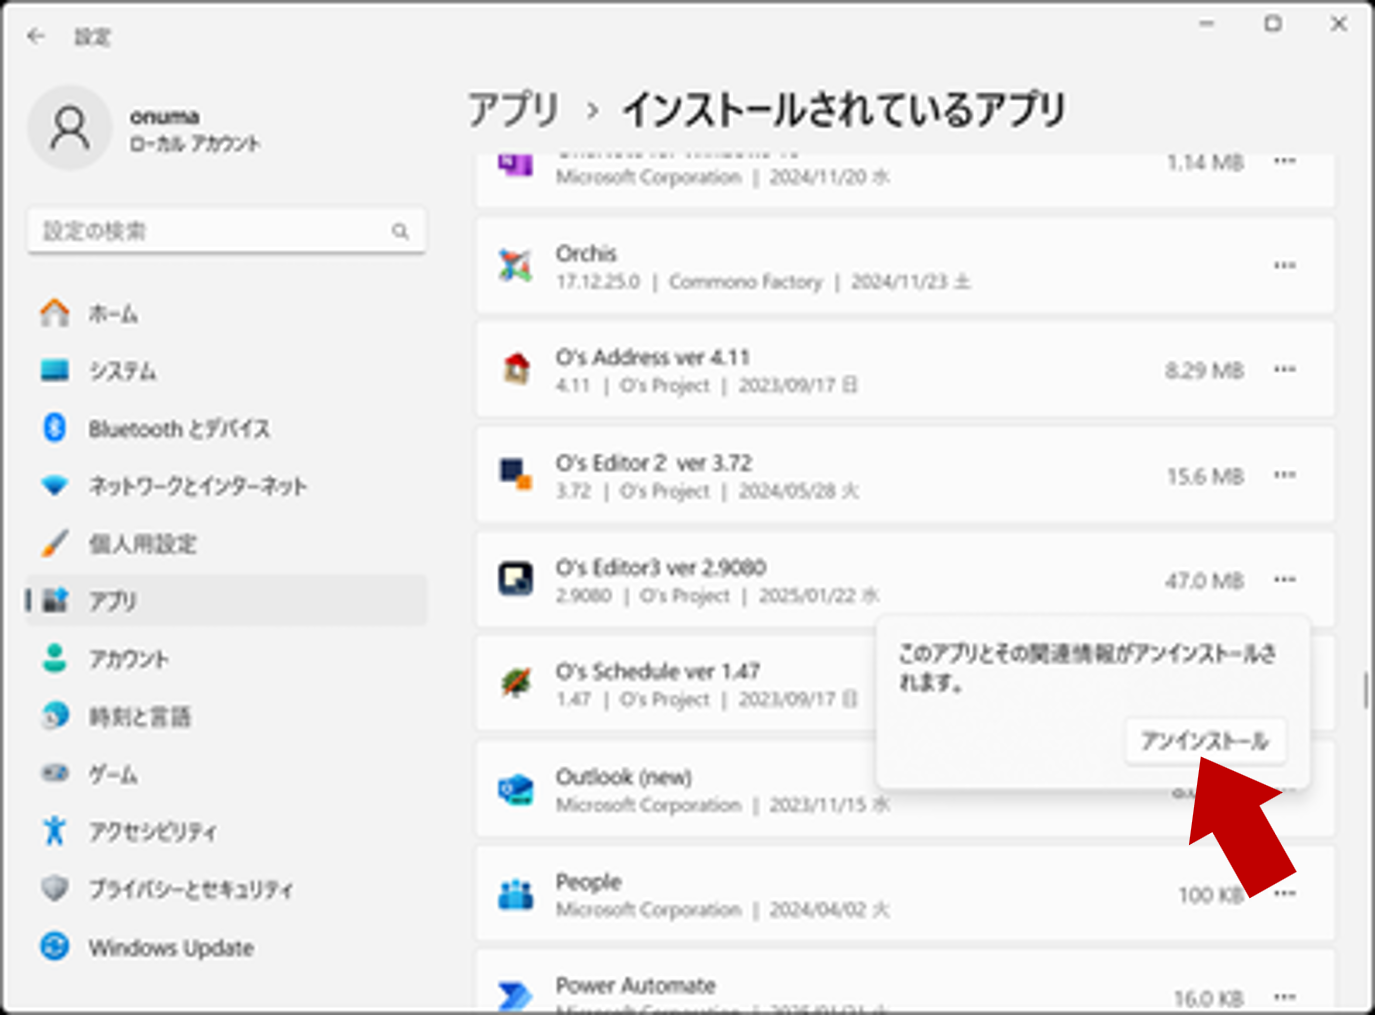Screen dimensions: 1375x1015
Task: Open the onuma user account profile
Action: (x=145, y=129)
